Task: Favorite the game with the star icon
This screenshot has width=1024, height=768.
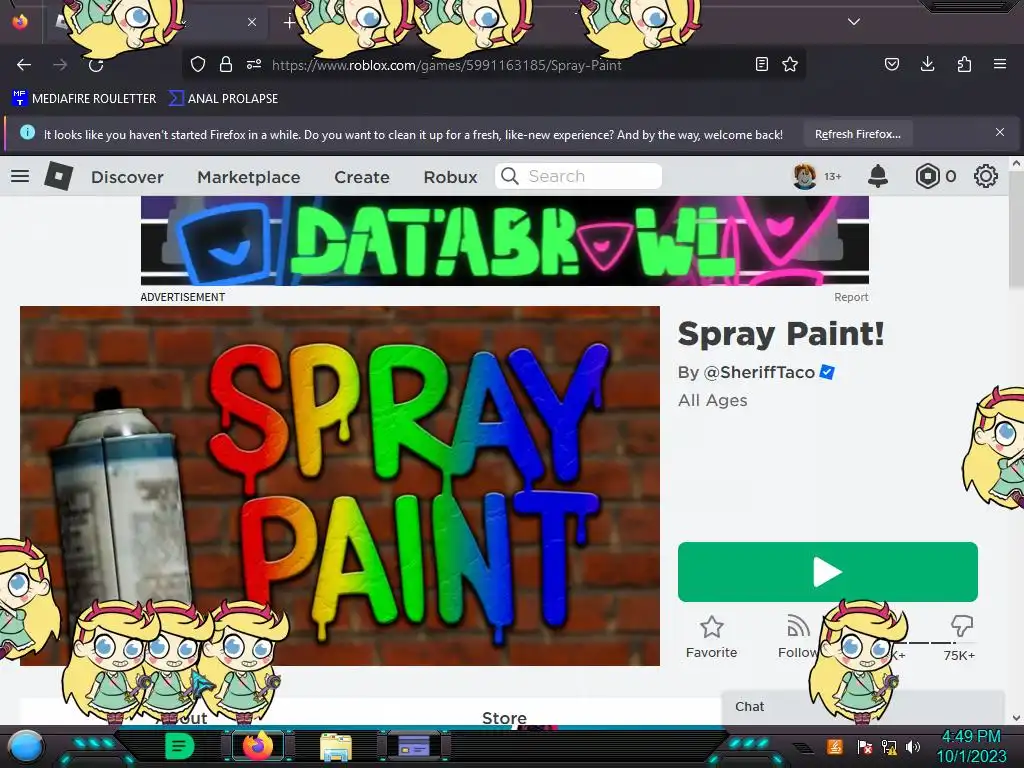Action: click(712, 627)
